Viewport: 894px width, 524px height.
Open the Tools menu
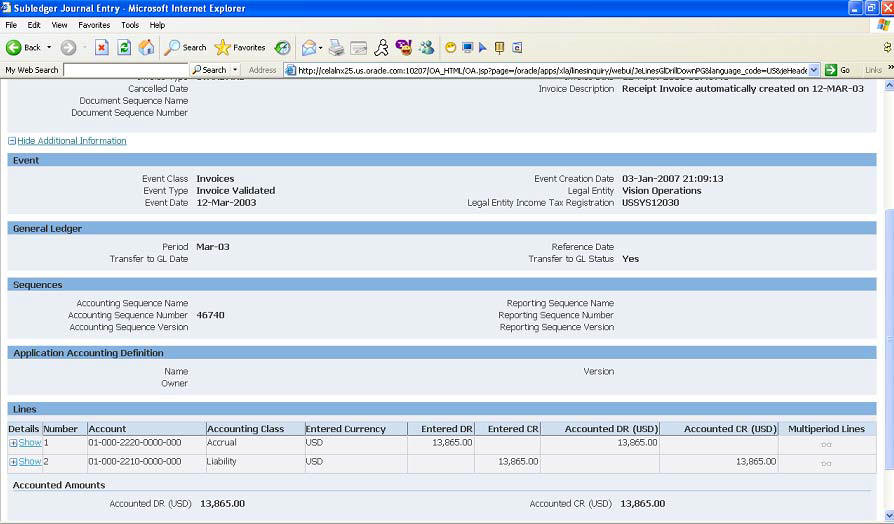pos(130,25)
